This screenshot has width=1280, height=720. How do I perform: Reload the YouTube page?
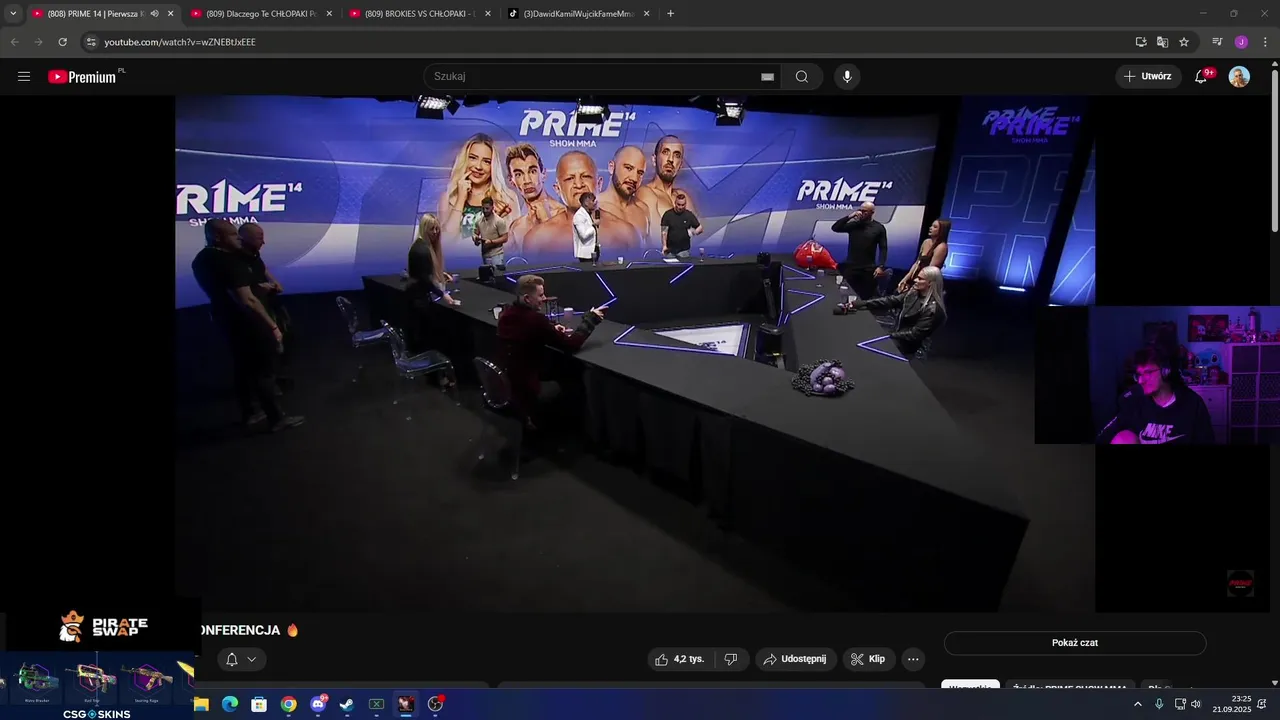(x=62, y=42)
